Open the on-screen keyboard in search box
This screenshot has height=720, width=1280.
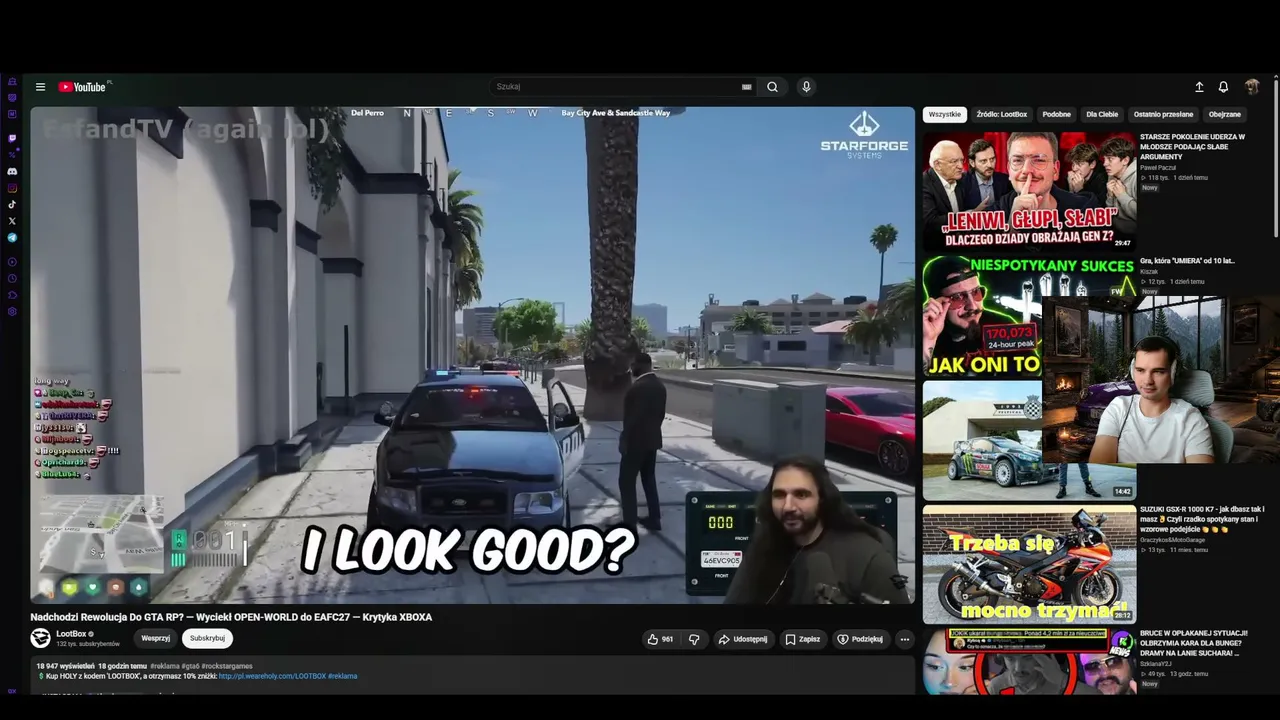pyautogui.click(x=746, y=87)
